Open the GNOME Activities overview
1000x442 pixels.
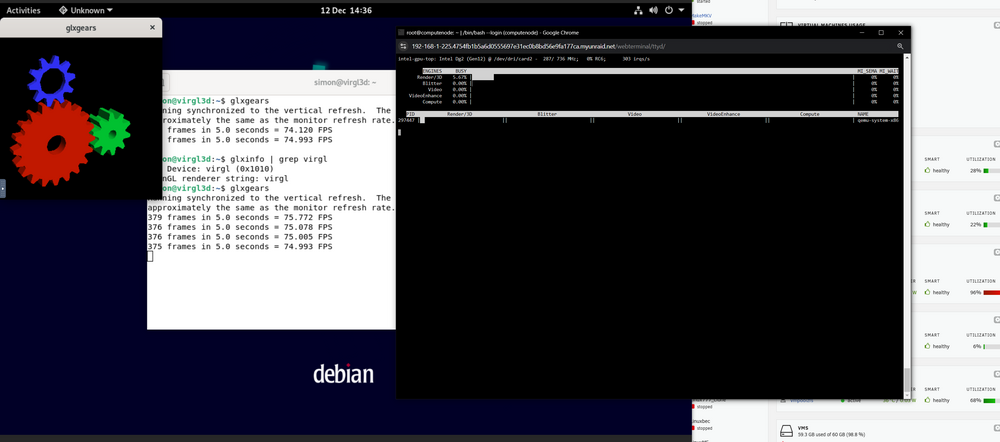coord(23,10)
